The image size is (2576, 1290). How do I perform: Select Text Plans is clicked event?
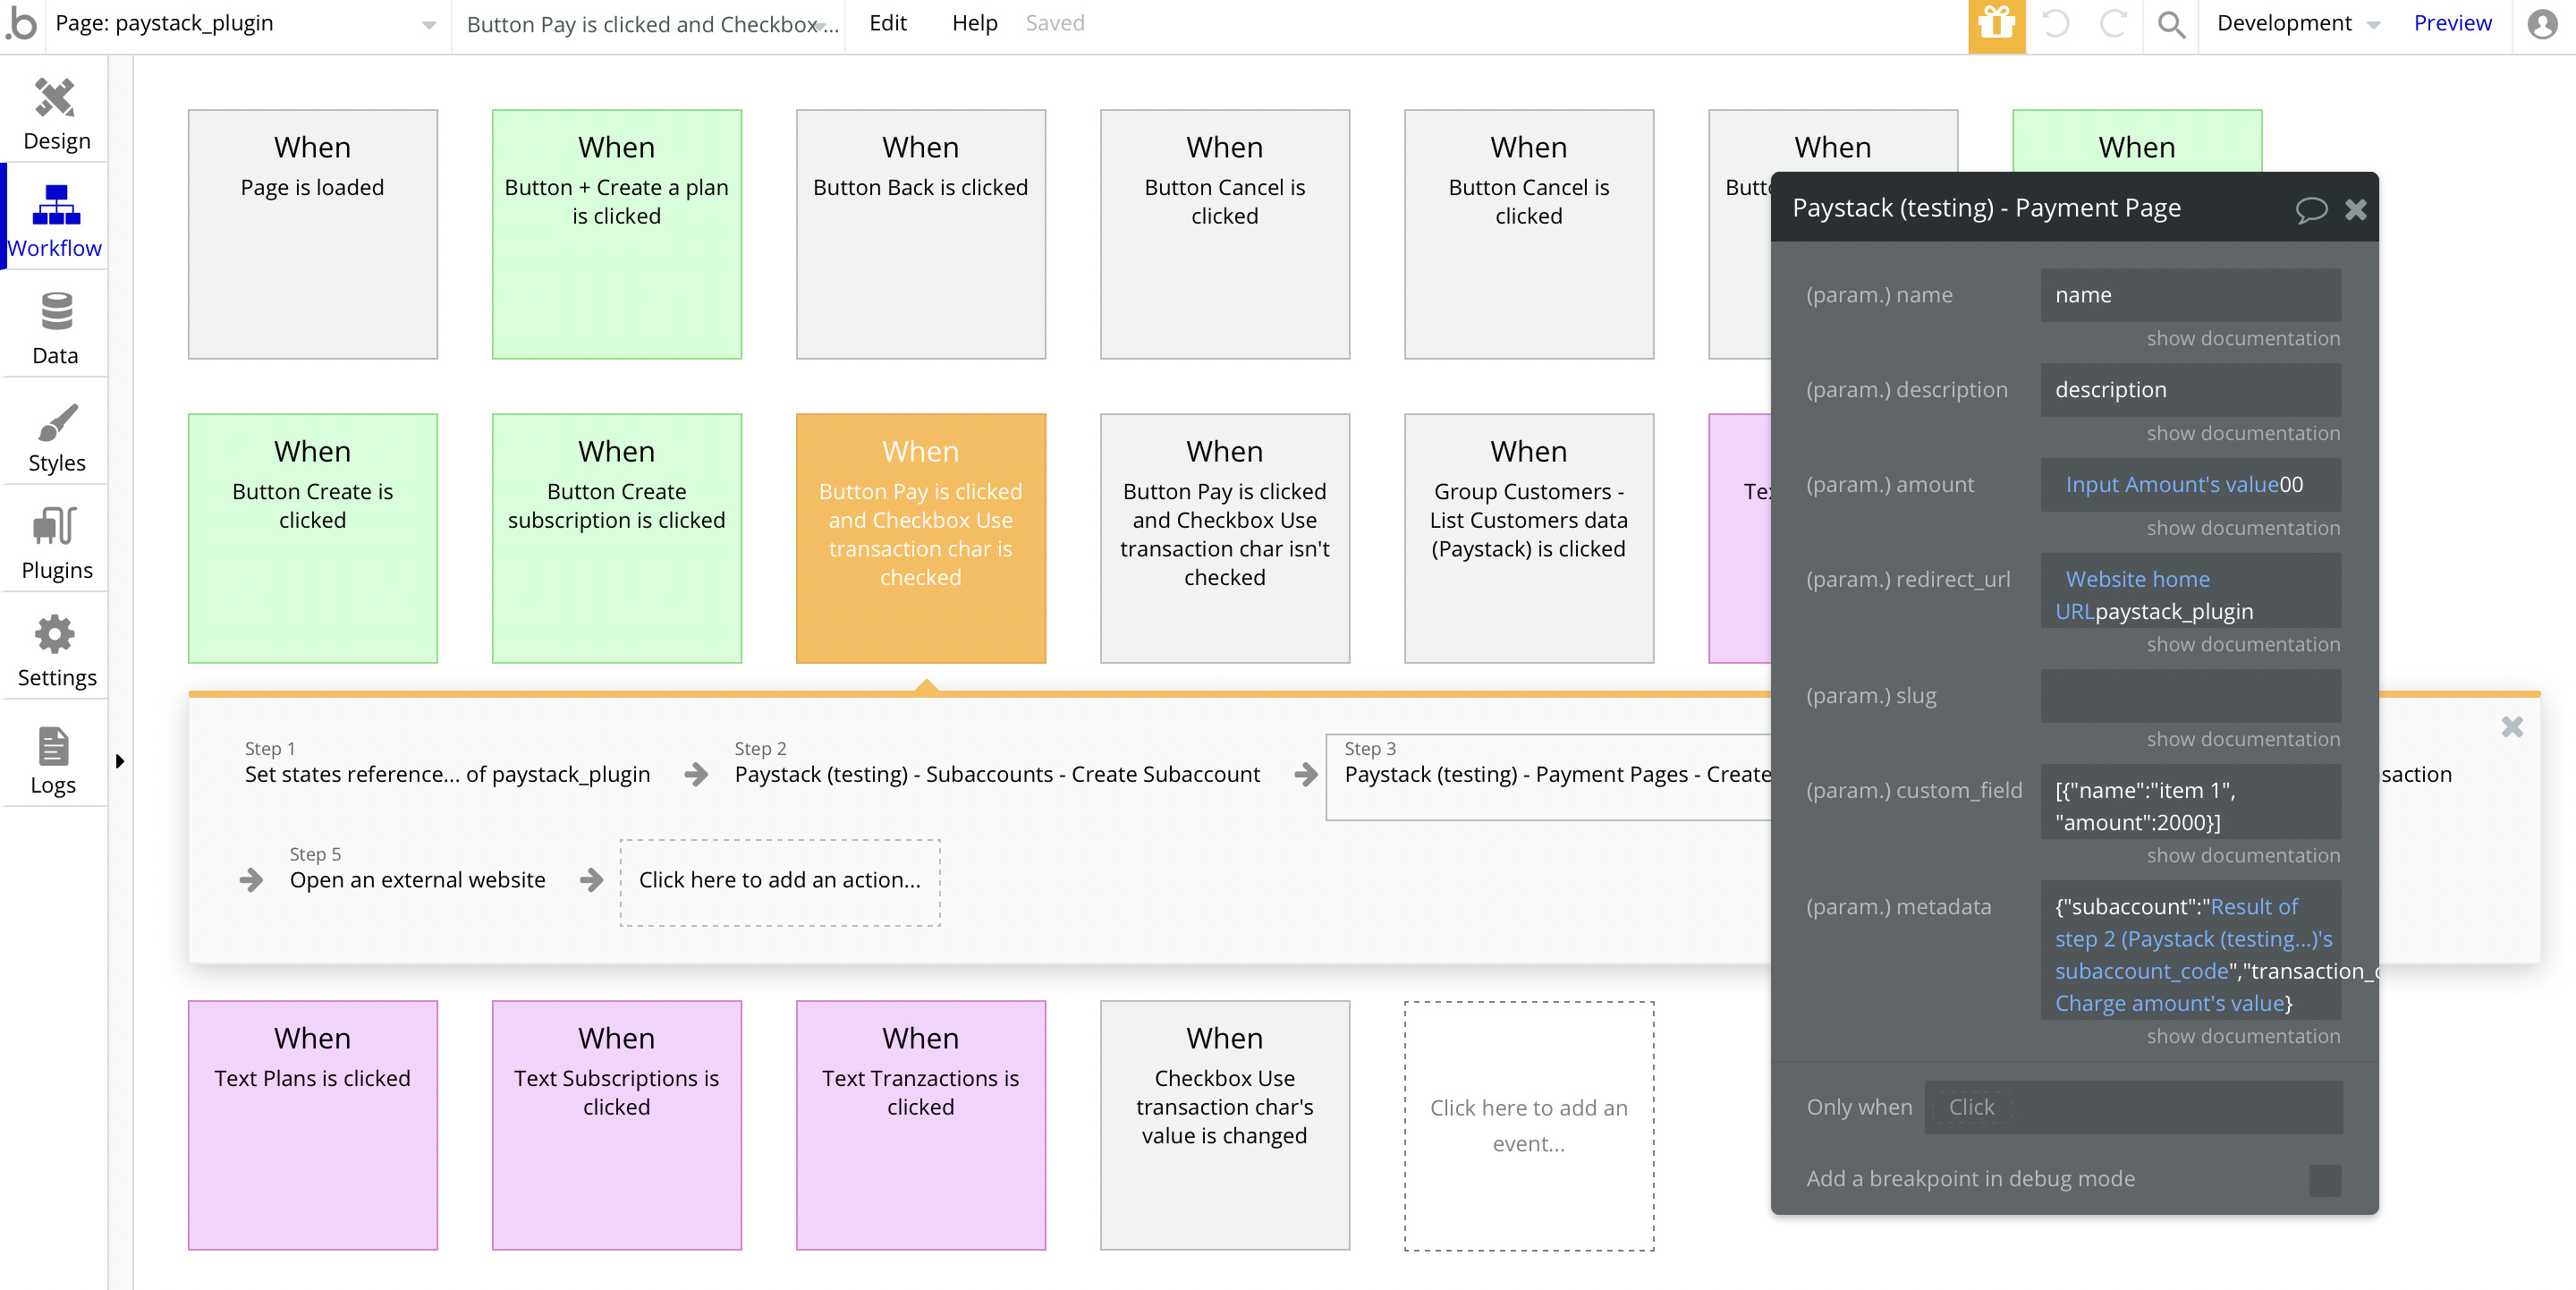click(x=312, y=1125)
